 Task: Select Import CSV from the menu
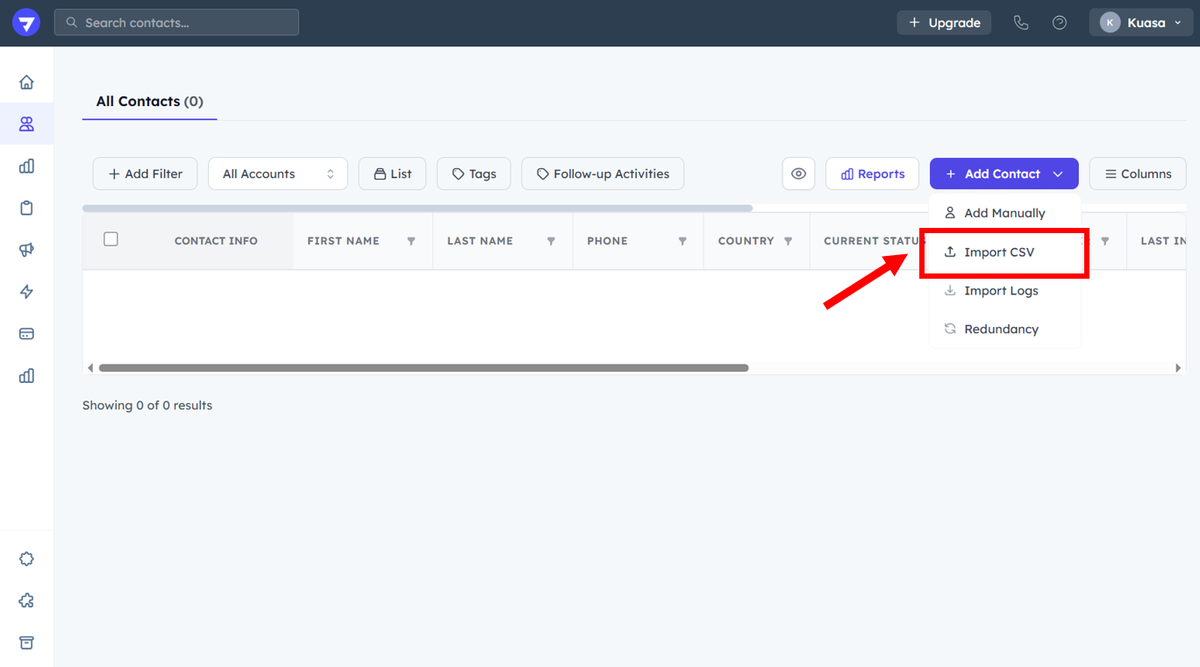point(999,252)
